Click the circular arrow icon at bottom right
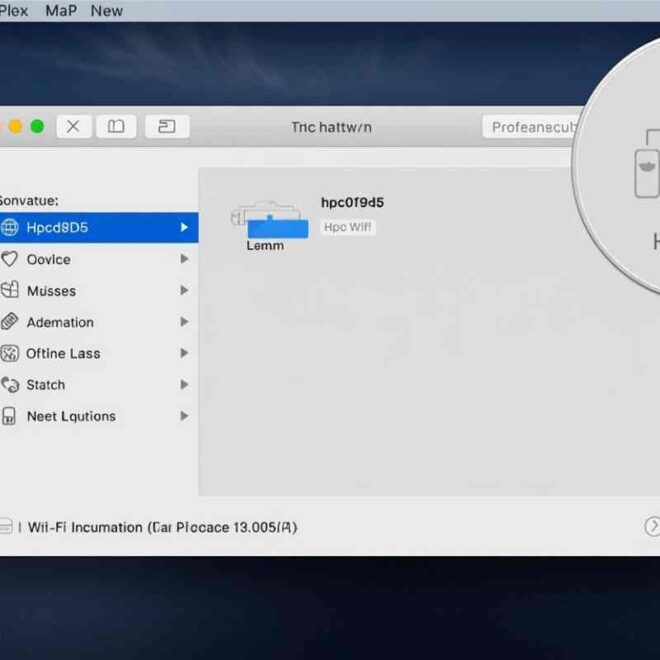The width and height of the screenshot is (660, 660). (652, 526)
